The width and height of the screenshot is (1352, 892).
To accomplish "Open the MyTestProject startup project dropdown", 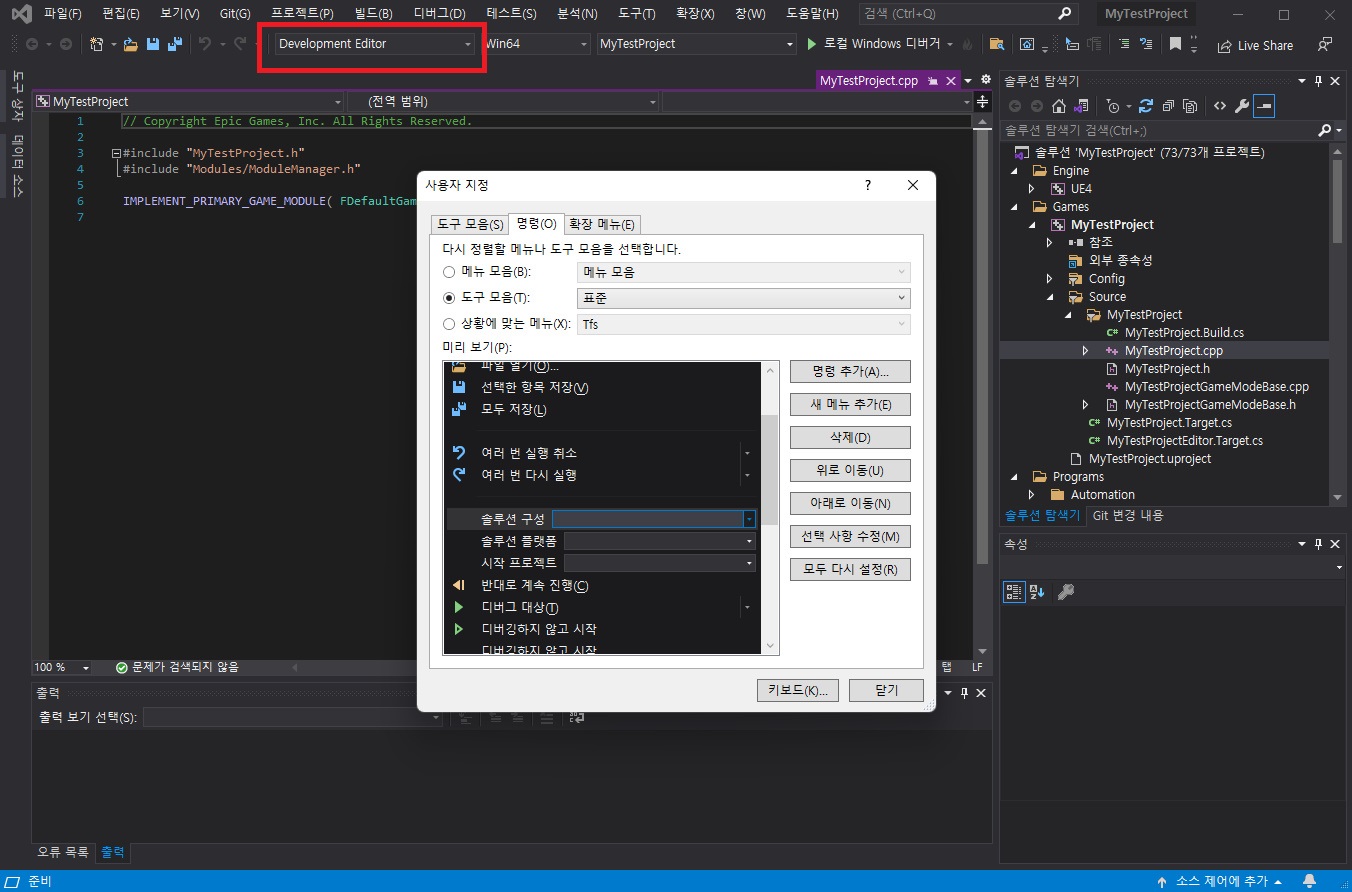I will (697, 44).
